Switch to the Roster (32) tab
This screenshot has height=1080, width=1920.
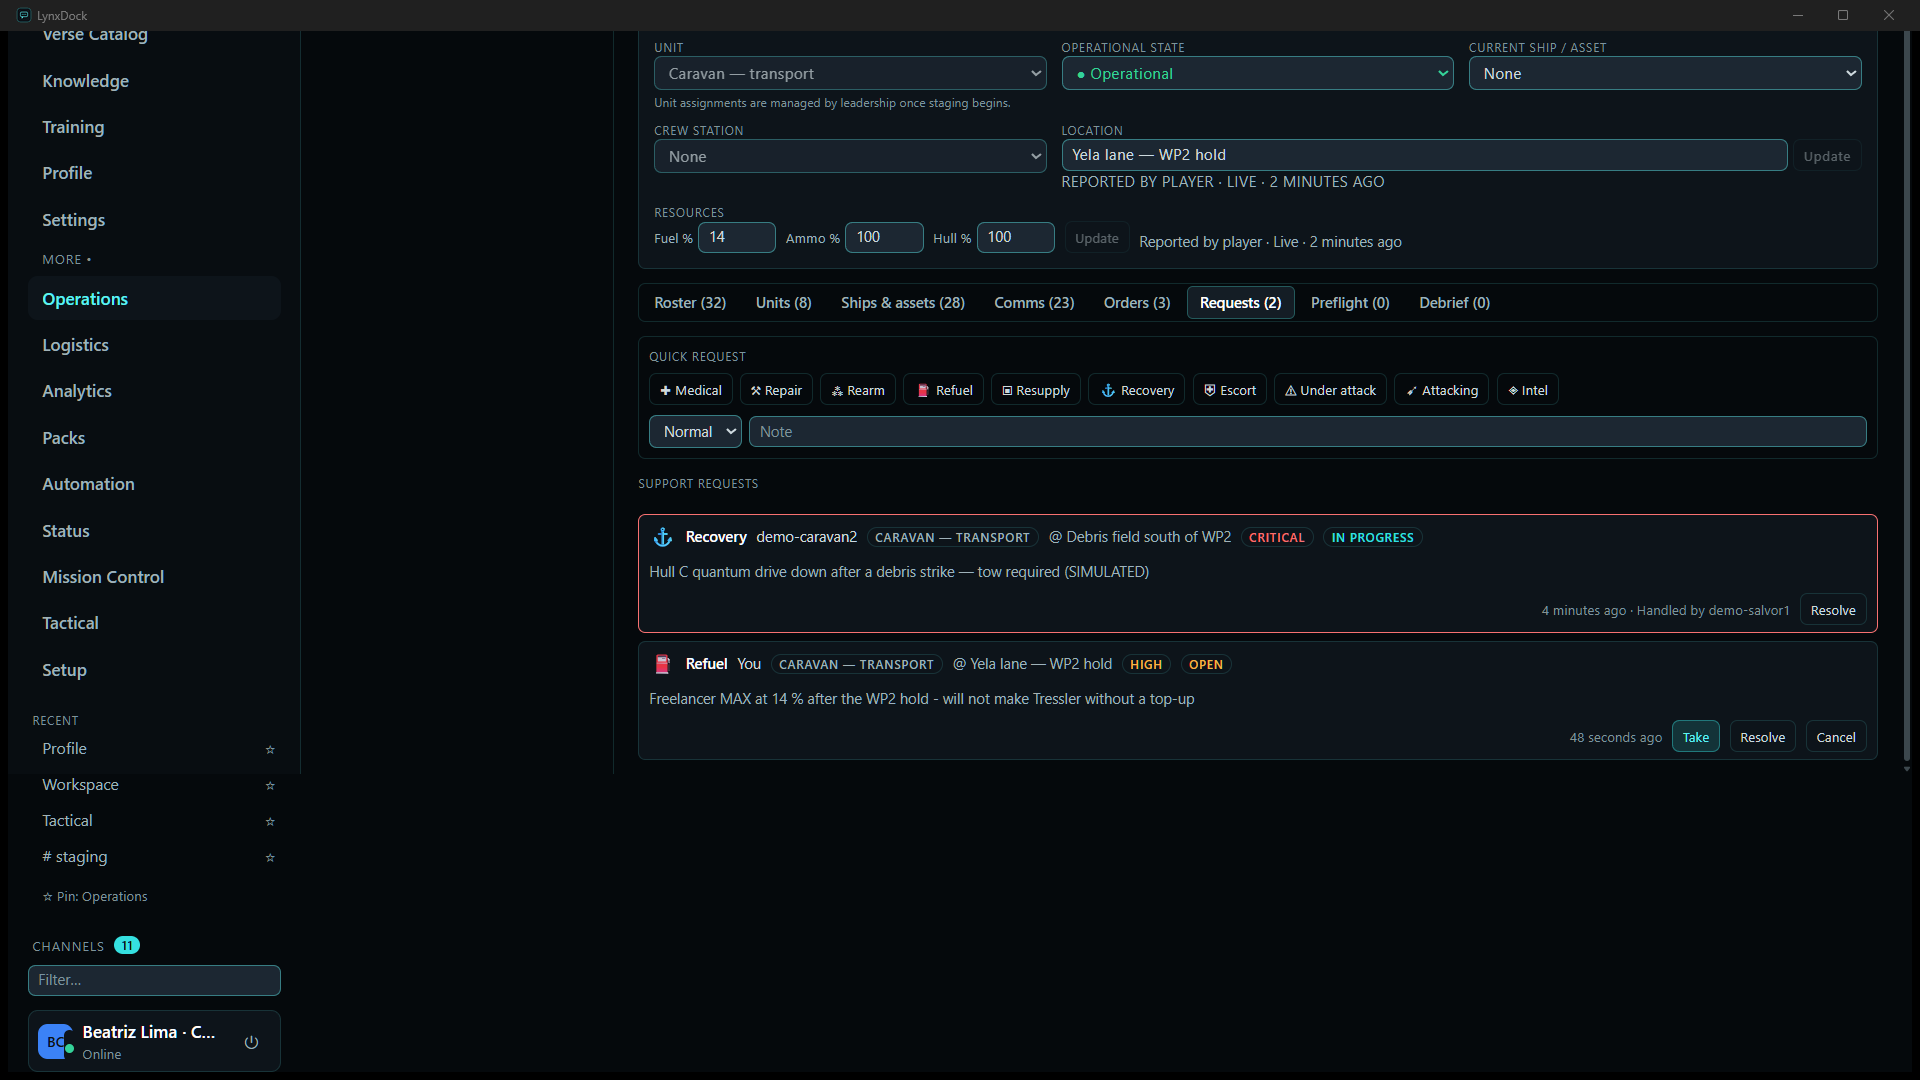[x=690, y=302]
